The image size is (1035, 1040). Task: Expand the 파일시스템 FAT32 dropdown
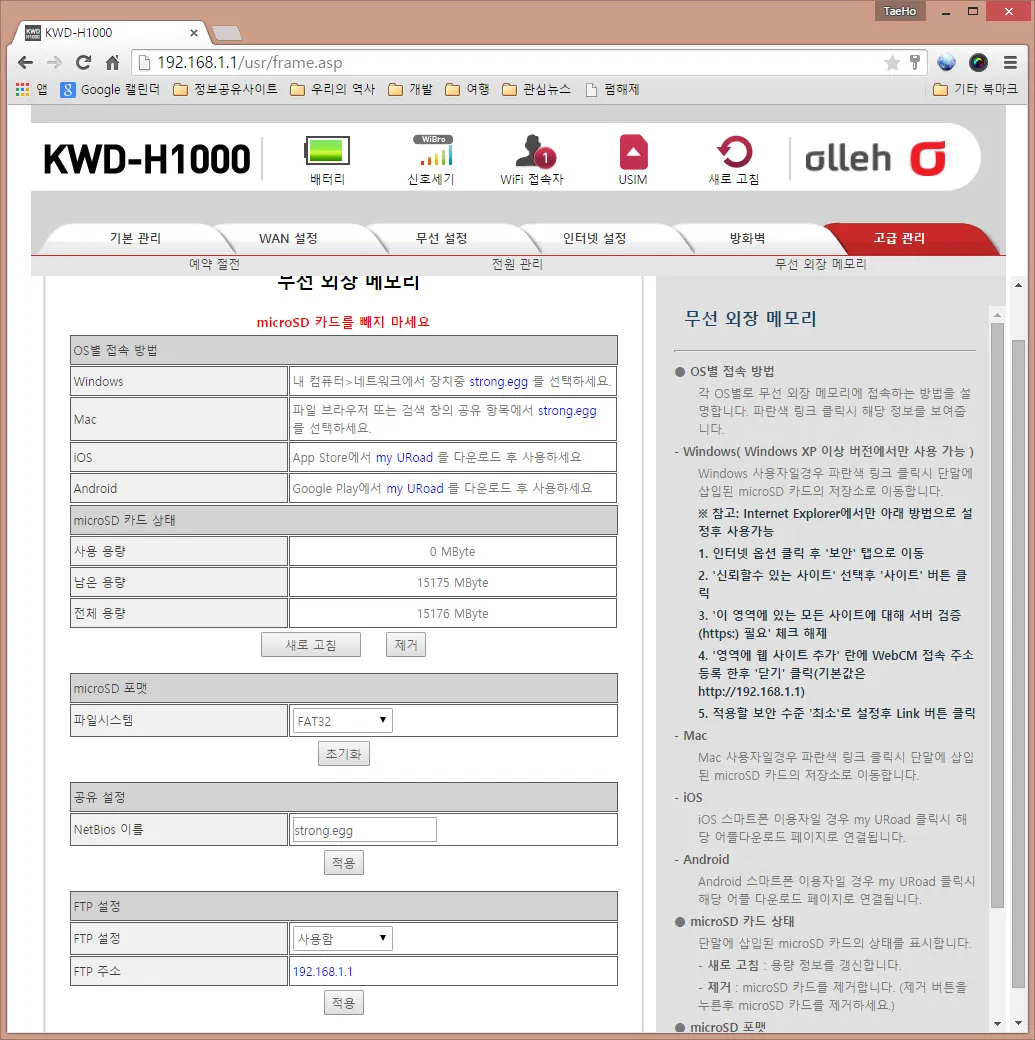click(342, 720)
